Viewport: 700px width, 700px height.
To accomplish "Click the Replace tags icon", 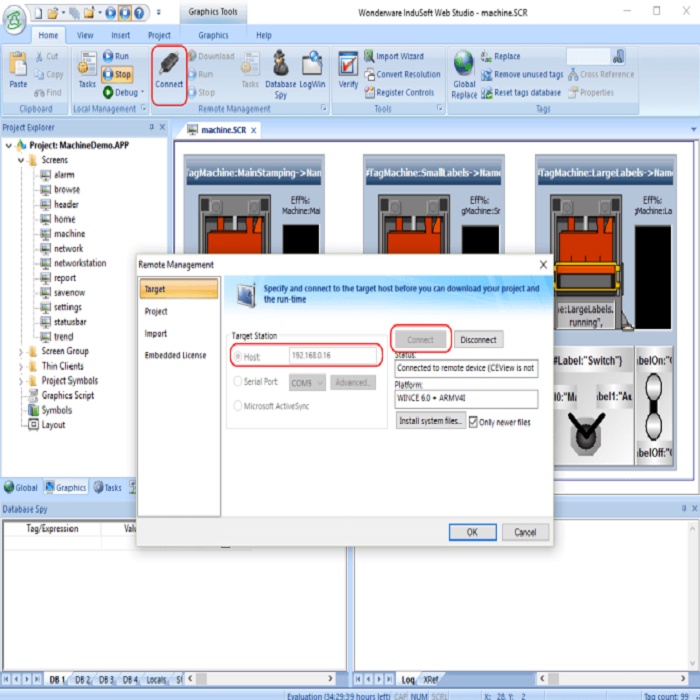I will tap(486, 56).
